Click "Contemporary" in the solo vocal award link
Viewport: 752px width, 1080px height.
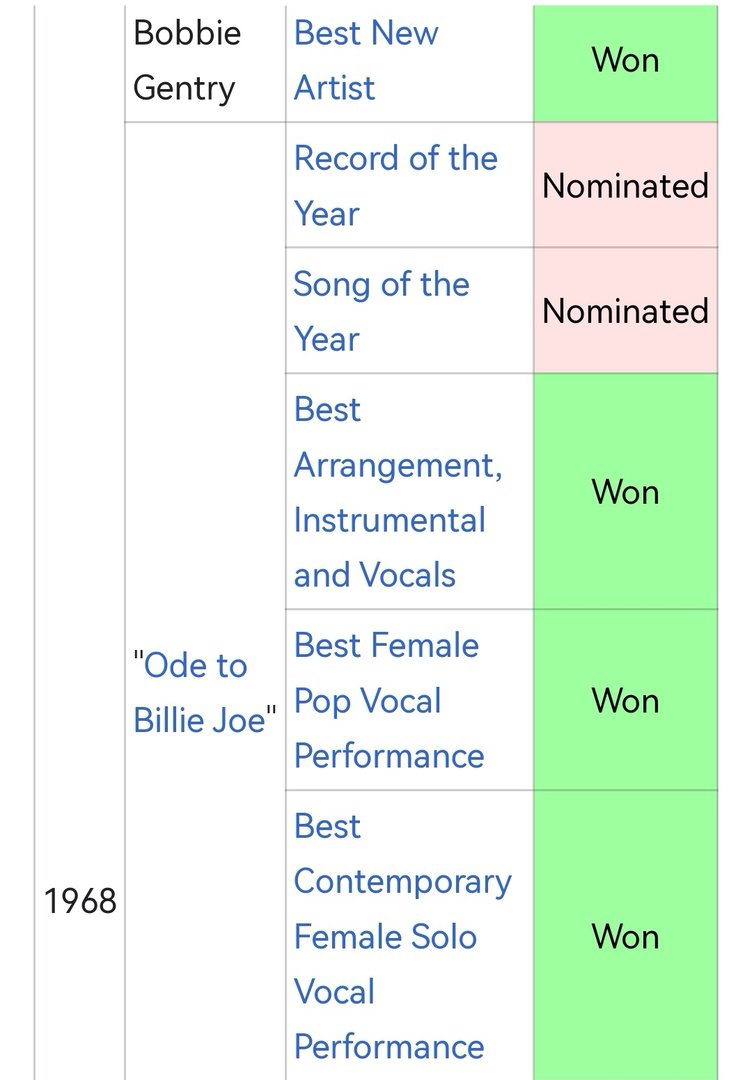(403, 882)
